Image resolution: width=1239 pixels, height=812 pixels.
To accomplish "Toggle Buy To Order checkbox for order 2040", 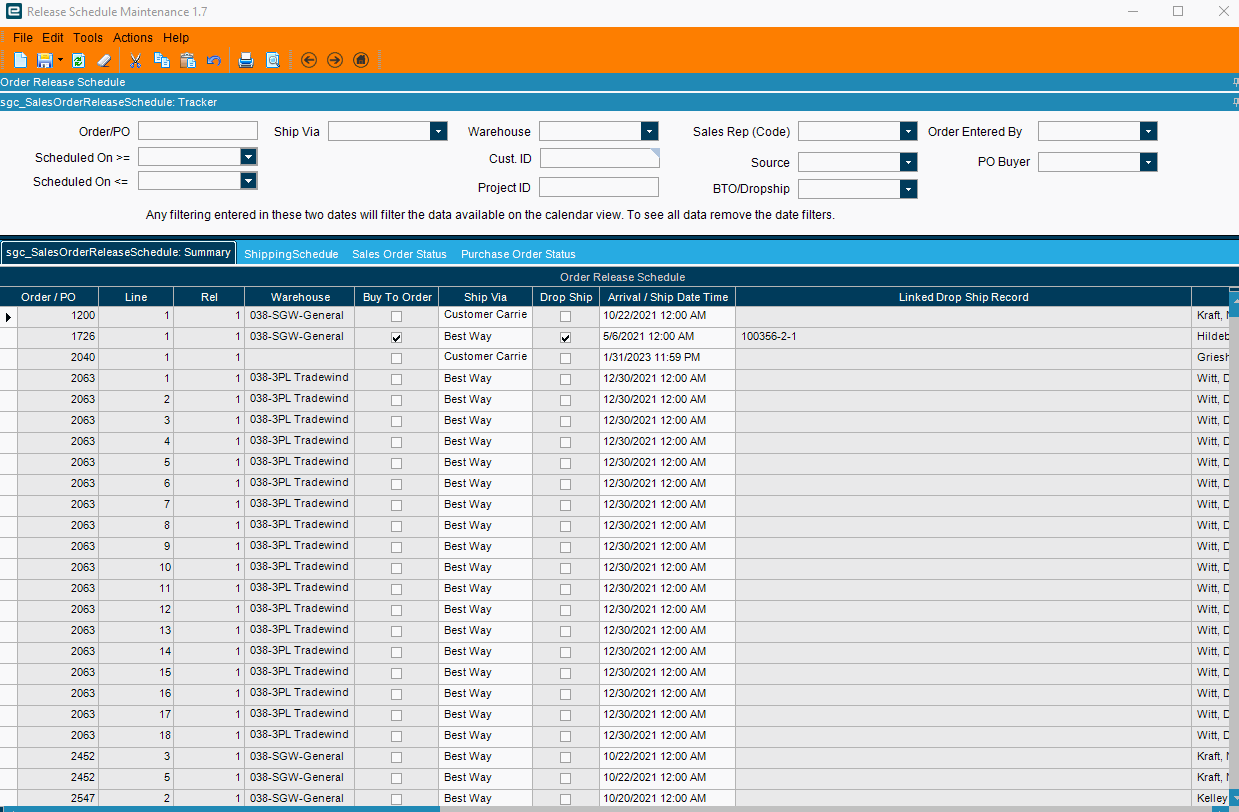I will [x=397, y=358].
